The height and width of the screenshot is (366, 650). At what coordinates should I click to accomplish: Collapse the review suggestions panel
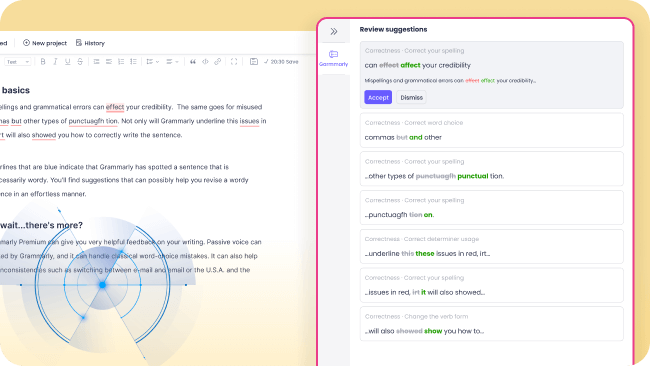[334, 31]
